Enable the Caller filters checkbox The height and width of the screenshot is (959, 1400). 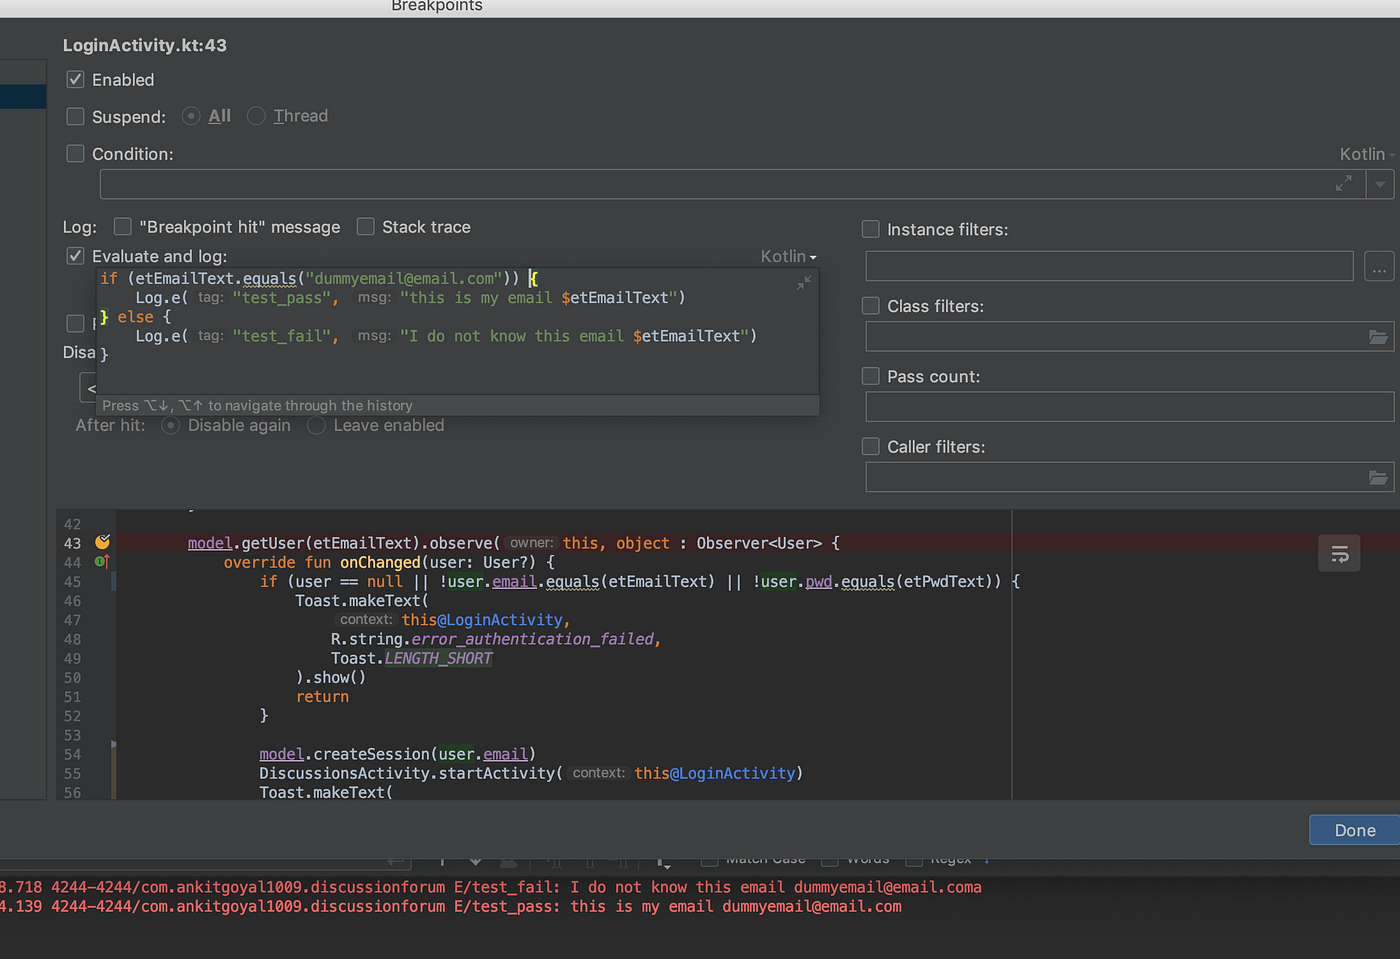coord(871,446)
